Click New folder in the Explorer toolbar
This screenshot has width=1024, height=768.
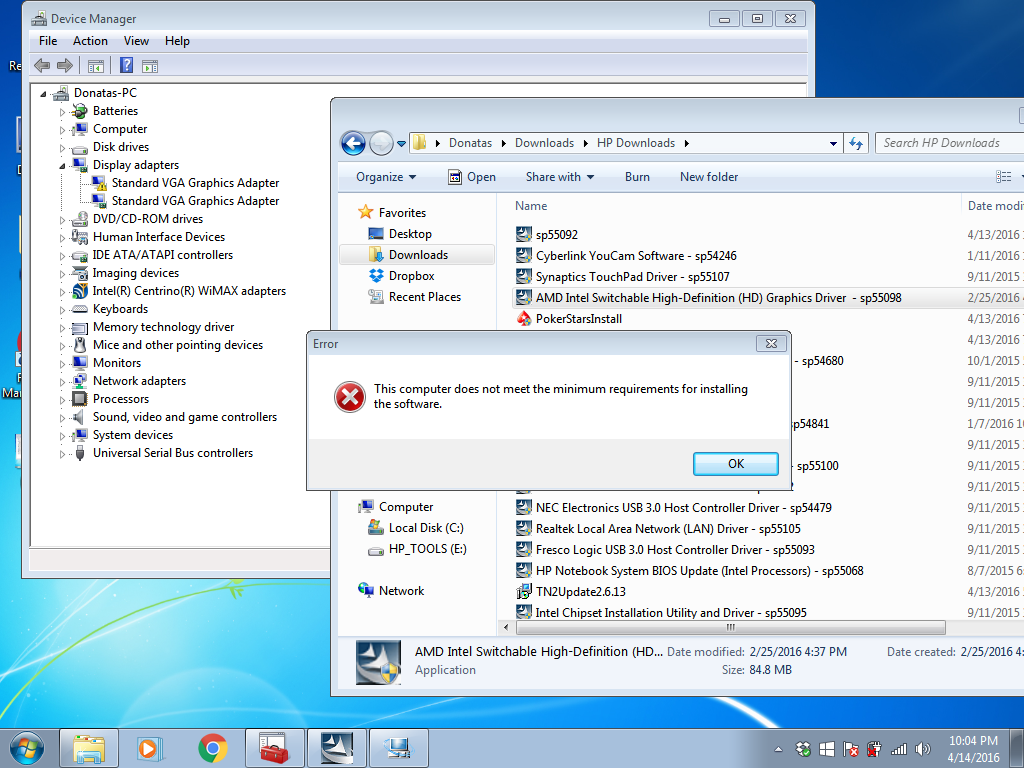pyautogui.click(x=708, y=177)
